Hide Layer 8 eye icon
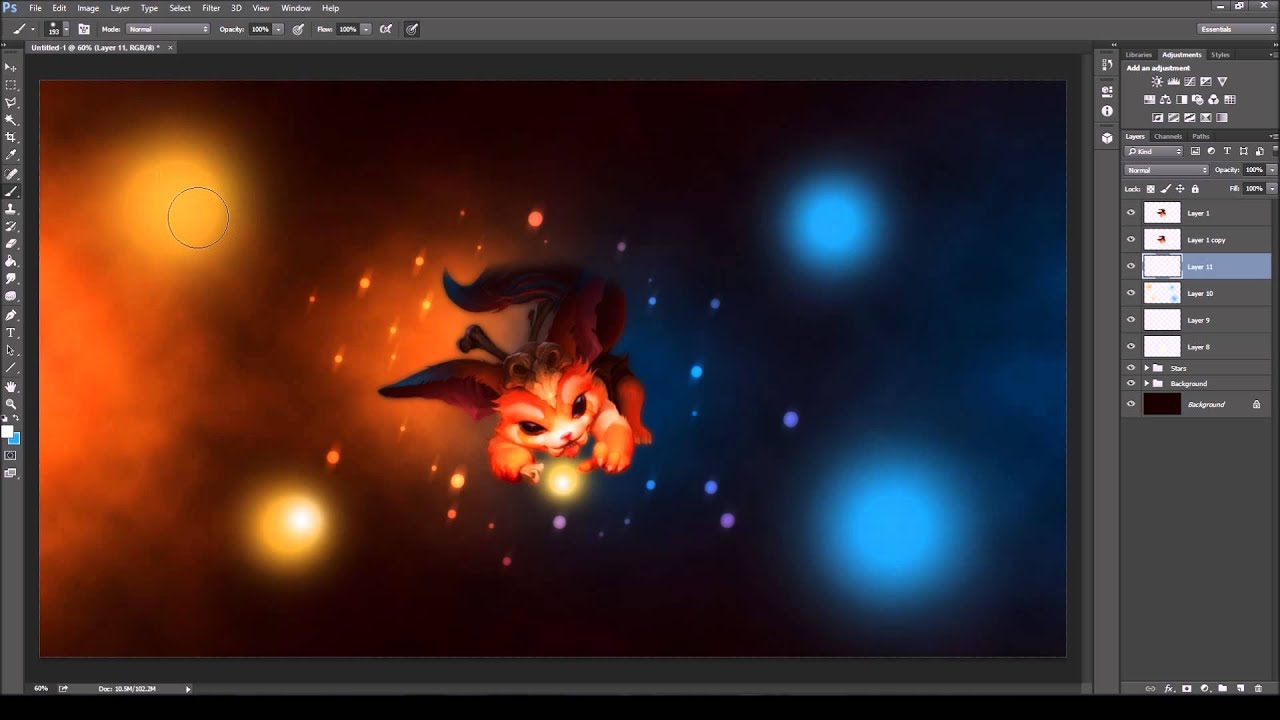The image size is (1280, 720). [x=1131, y=346]
